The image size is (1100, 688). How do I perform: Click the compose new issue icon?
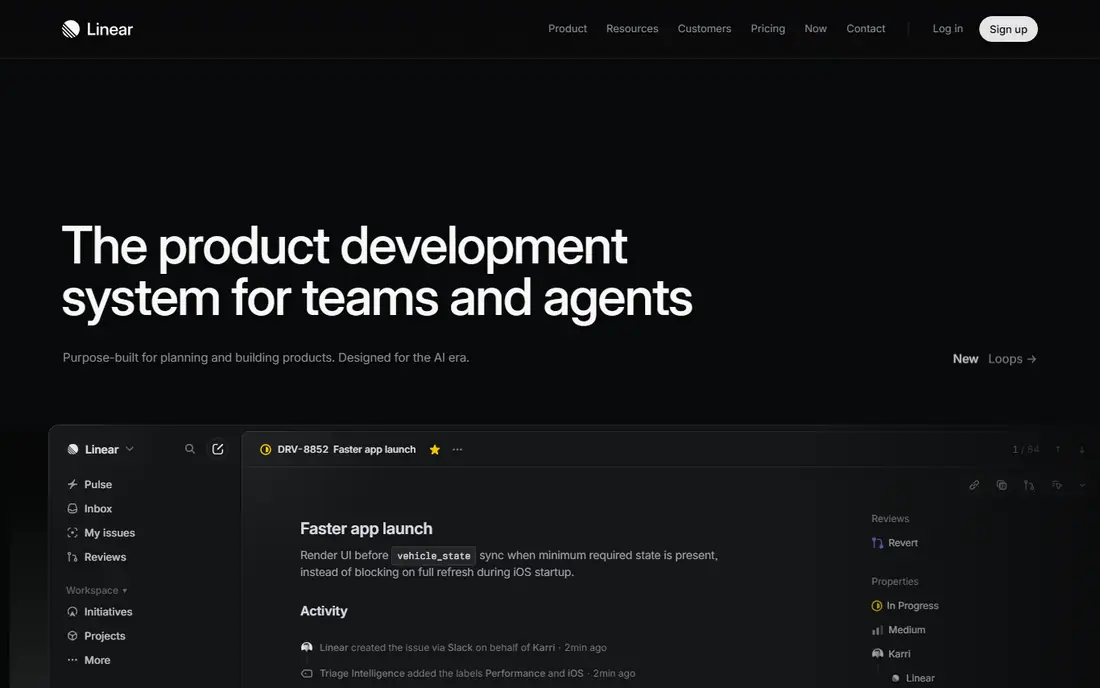click(217, 449)
